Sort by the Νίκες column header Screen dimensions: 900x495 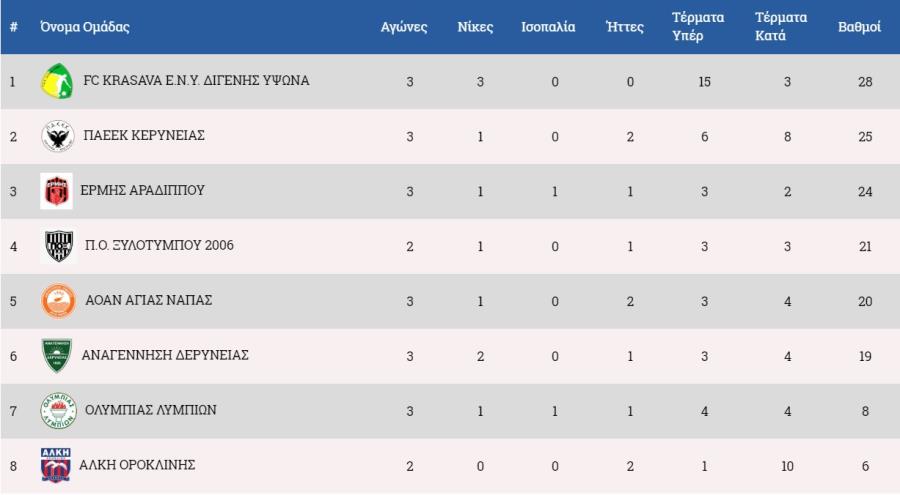pyautogui.click(x=475, y=27)
